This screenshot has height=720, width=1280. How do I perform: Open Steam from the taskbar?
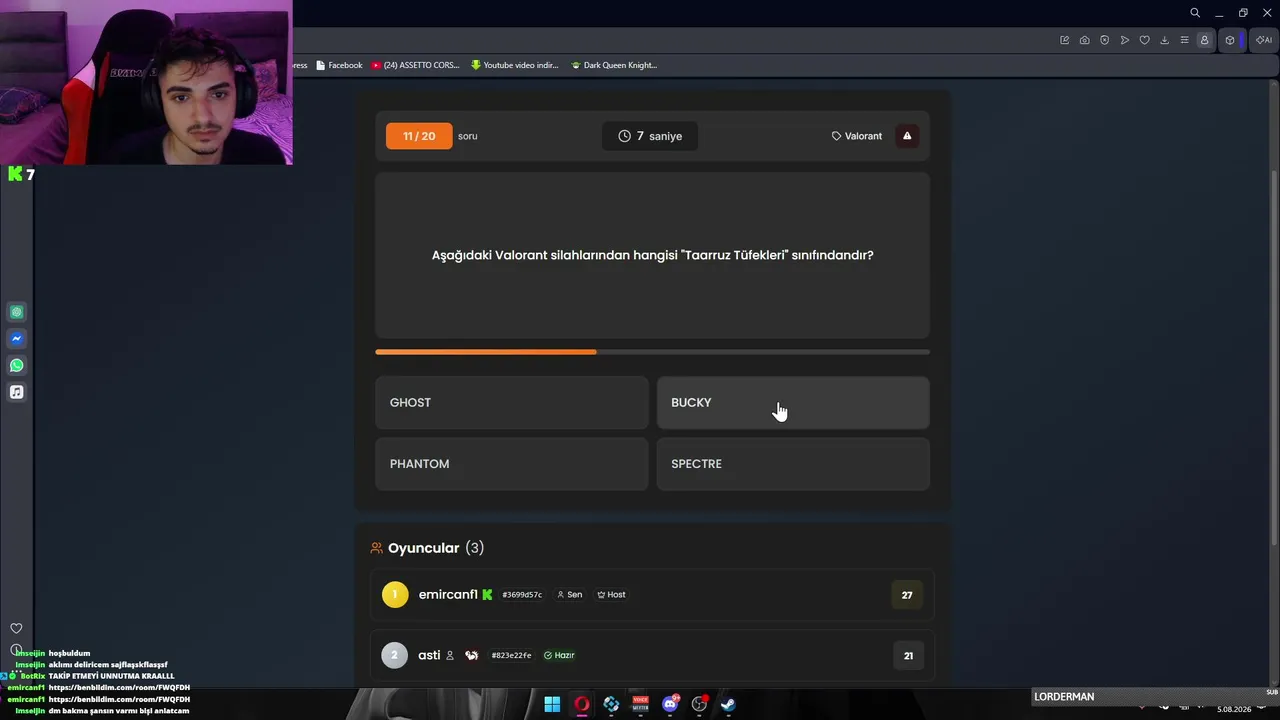click(x=728, y=704)
